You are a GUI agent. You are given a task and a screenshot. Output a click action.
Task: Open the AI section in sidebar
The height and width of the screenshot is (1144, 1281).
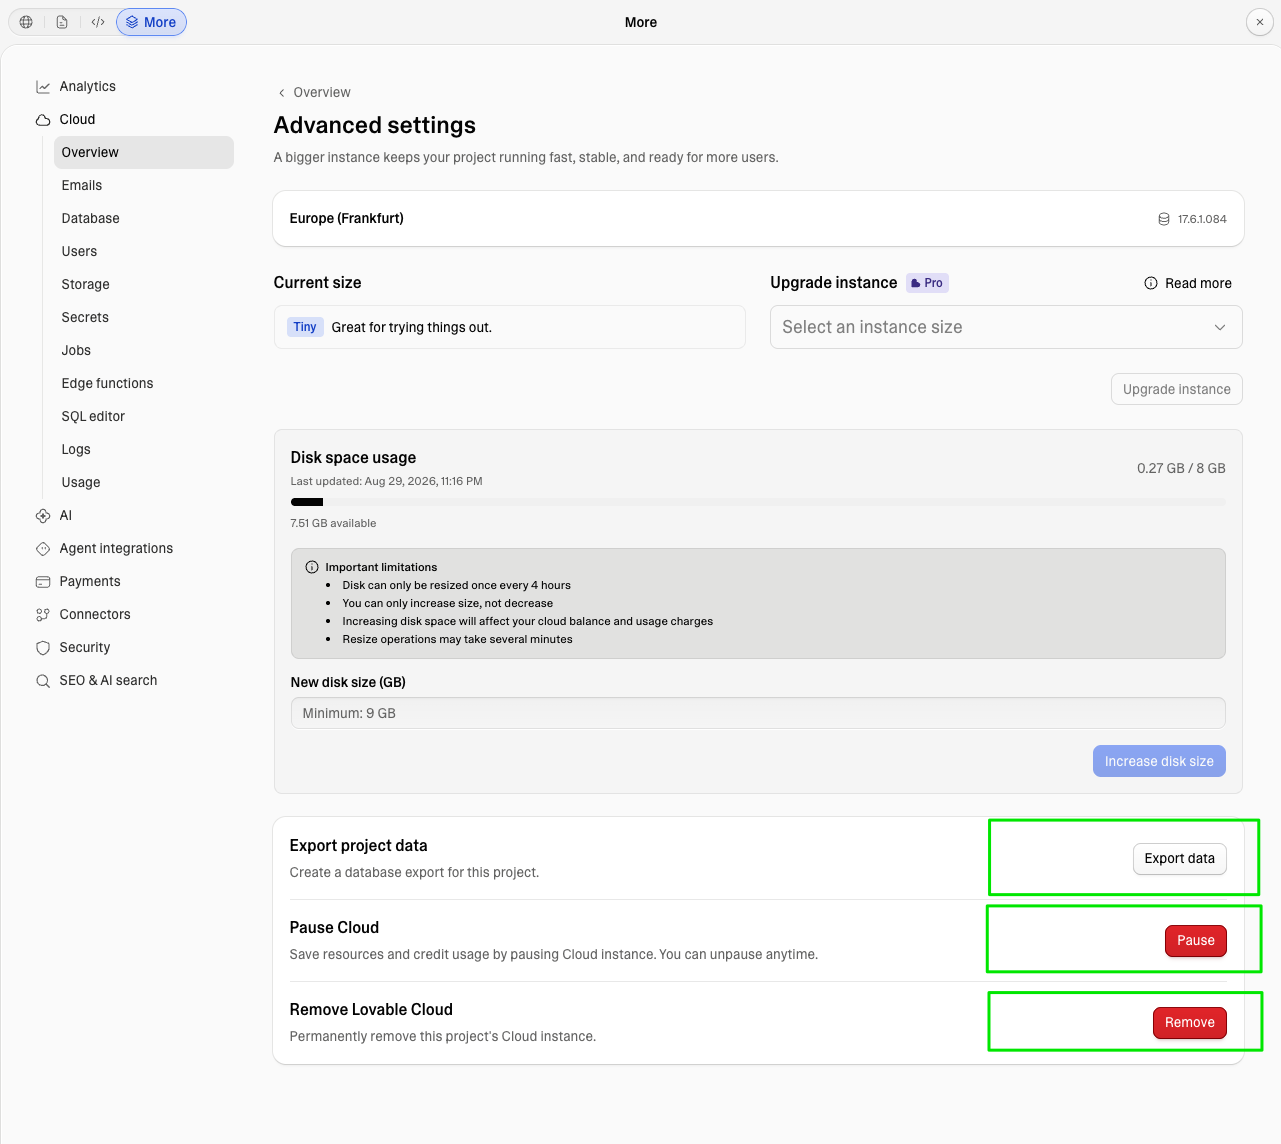click(x=66, y=515)
